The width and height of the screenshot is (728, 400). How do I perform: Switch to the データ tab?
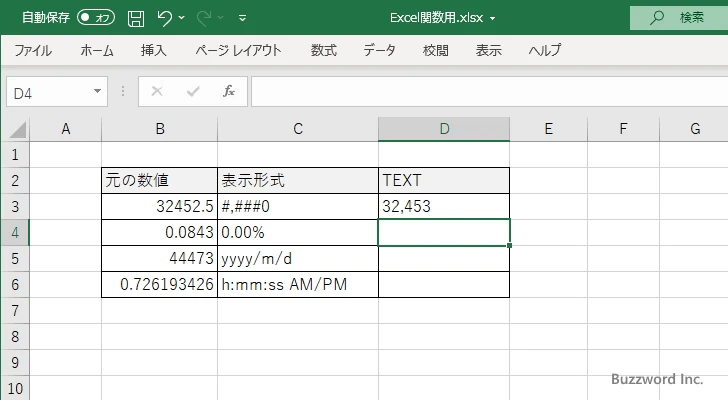[379, 50]
